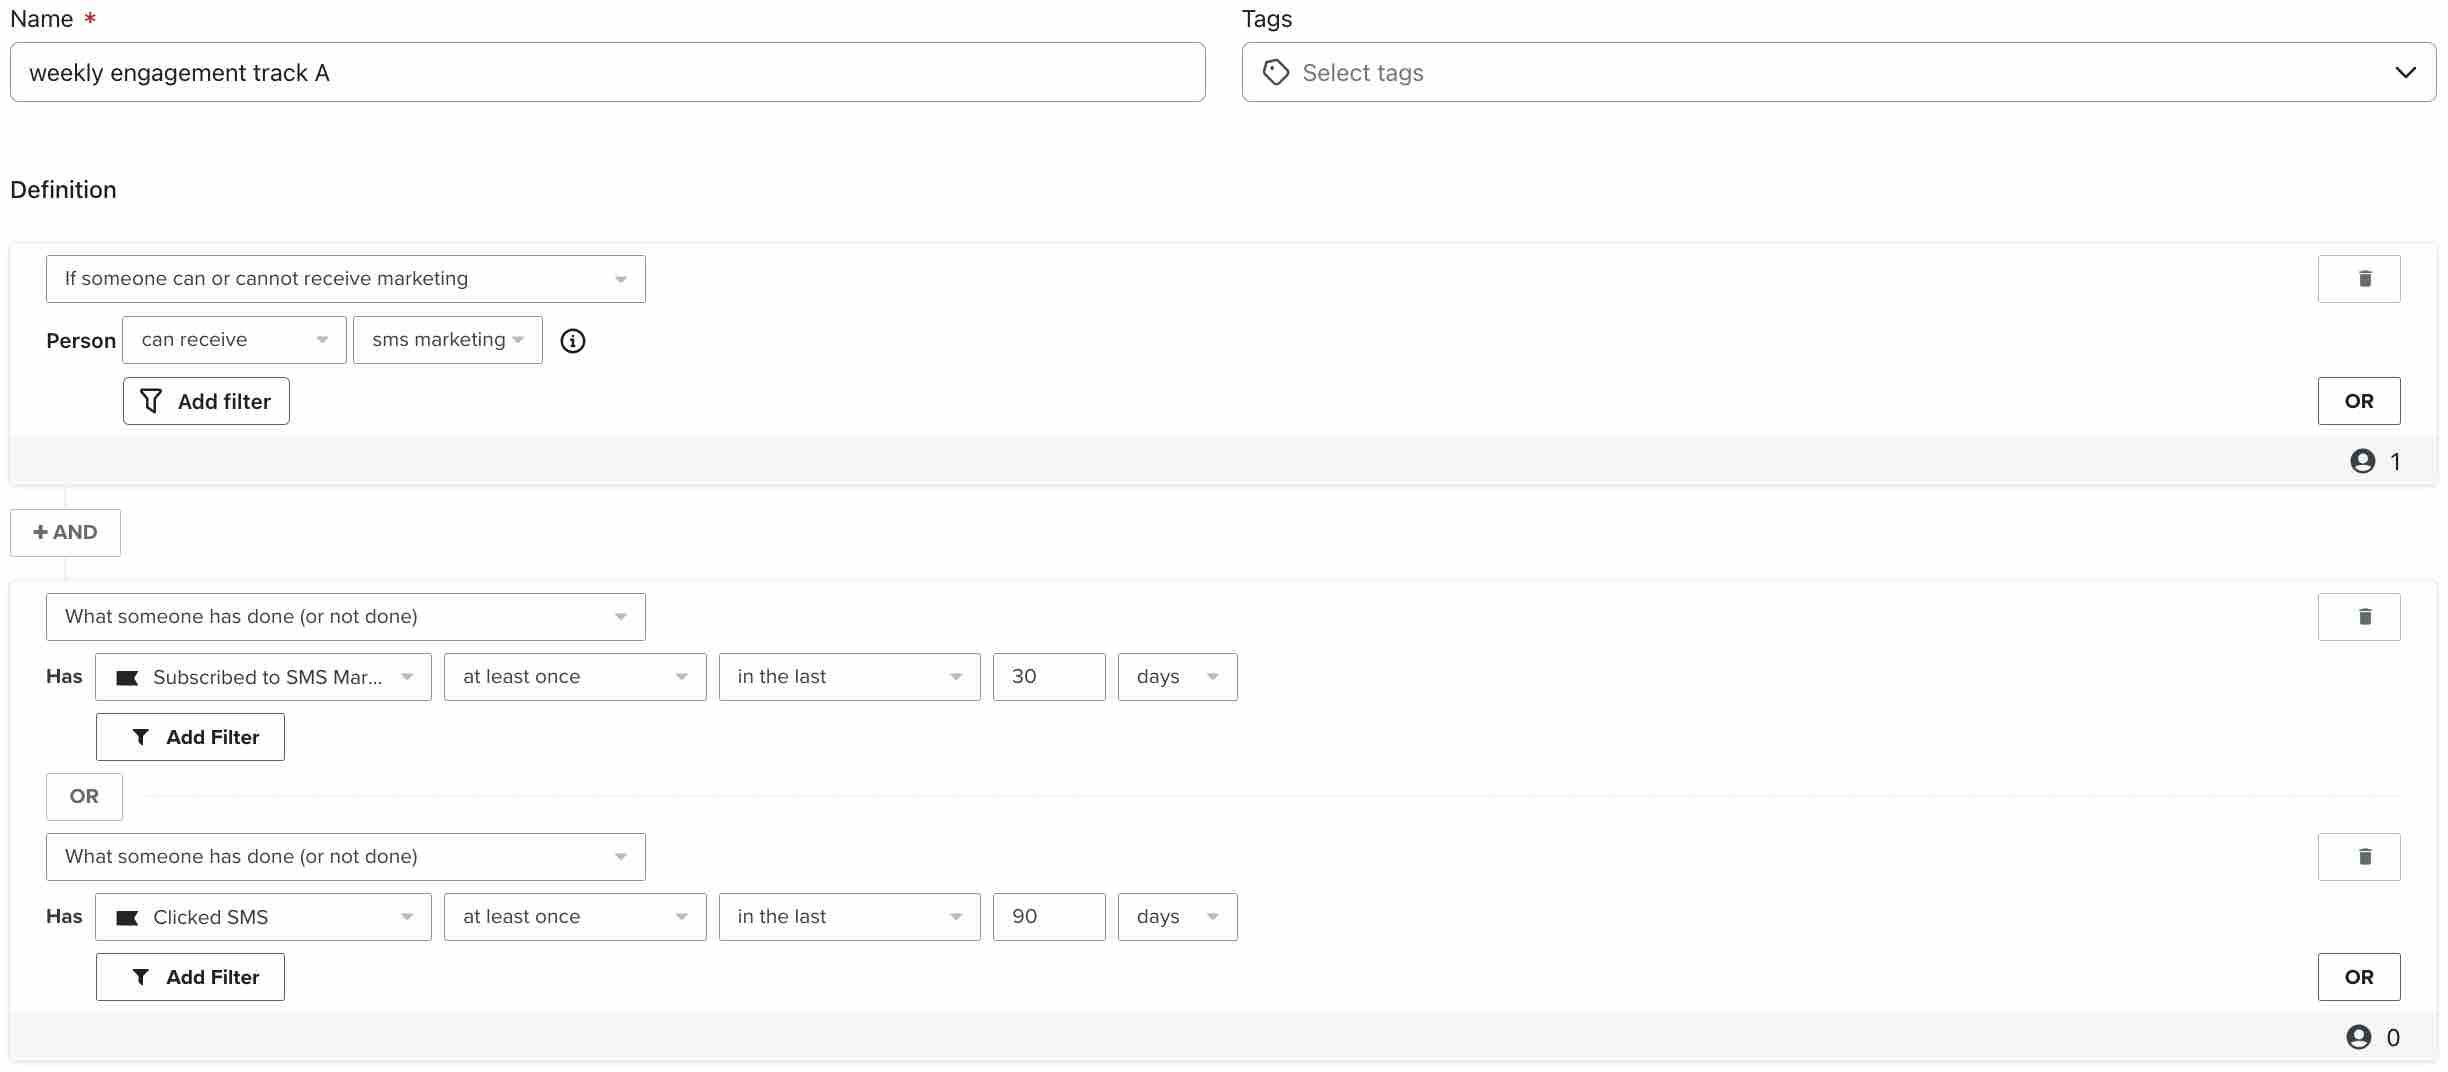Viewport: 2448px width, 1072px height.
Task: Click the flag icon beside Clicked SMS
Action: [127, 918]
